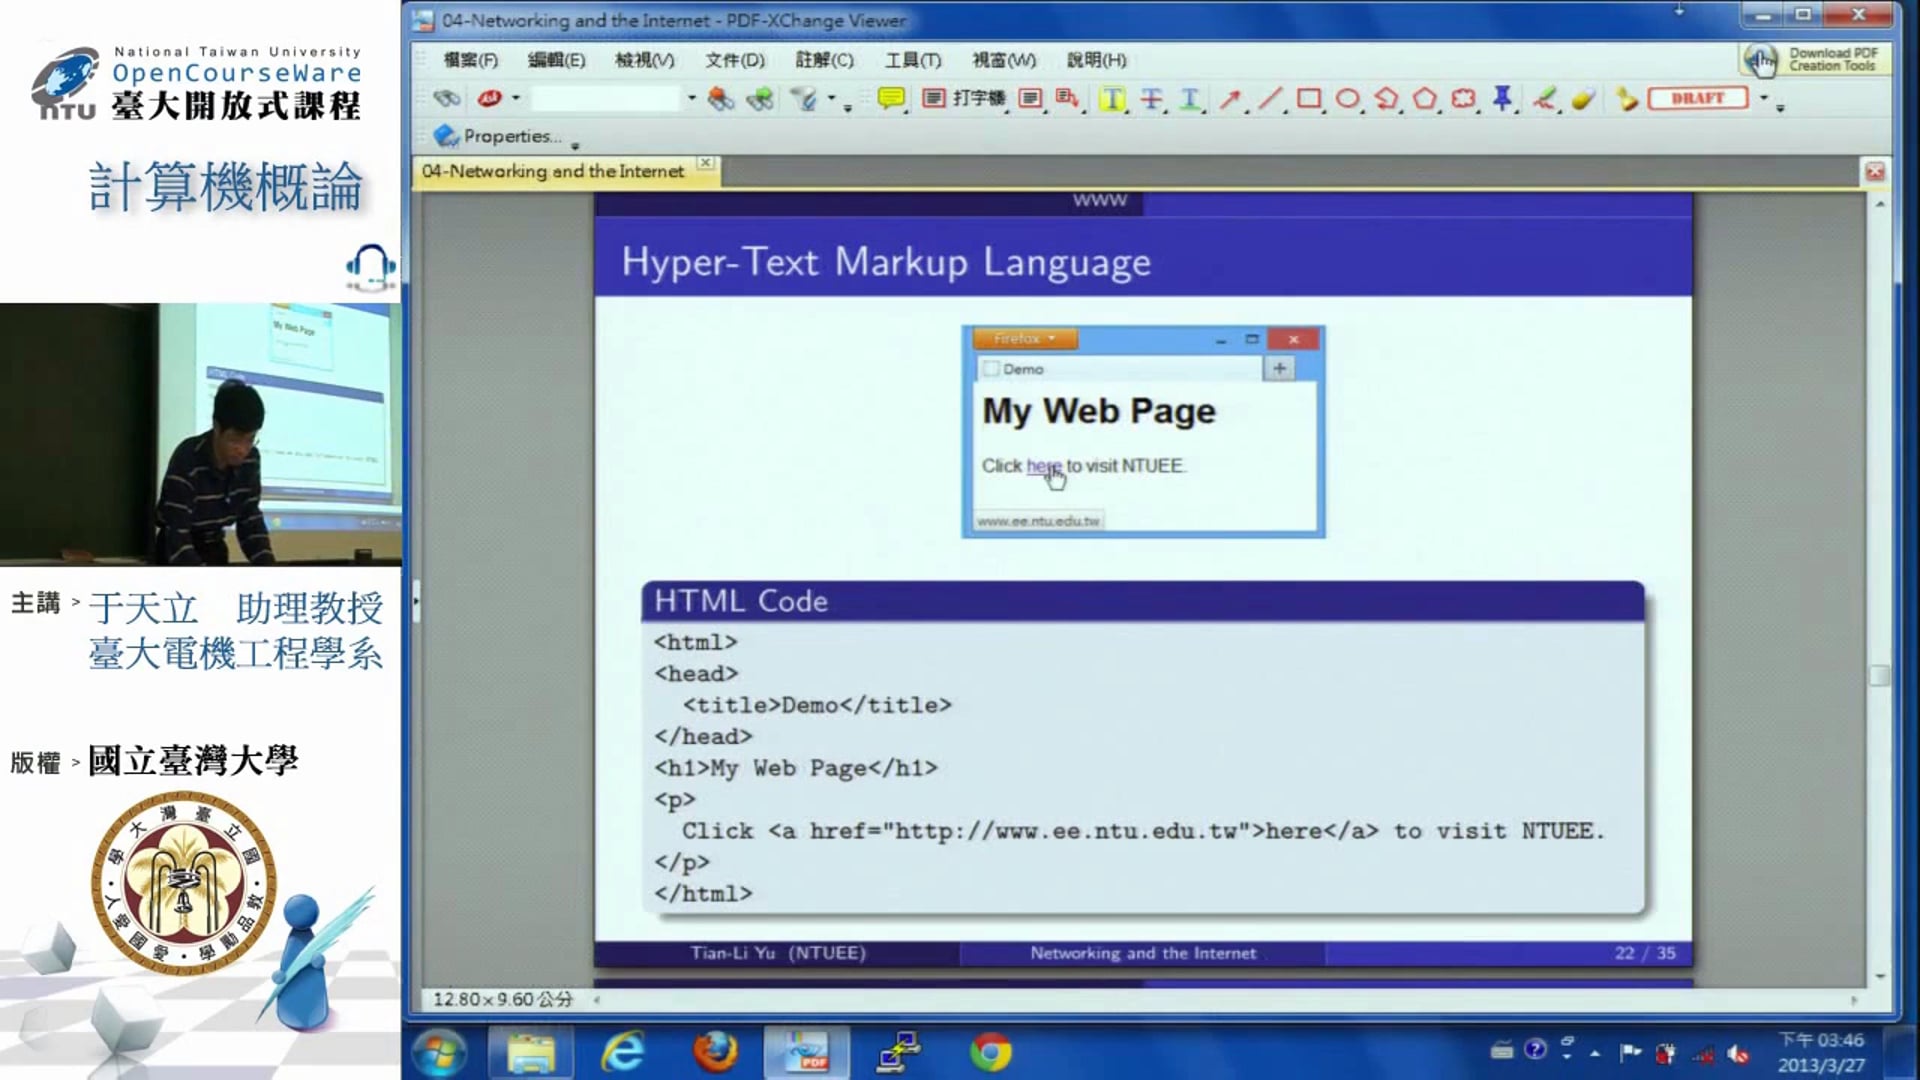Click the DRAFT stamp tool
The height and width of the screenshot is (1080, 1920).
coord(1697,98)
